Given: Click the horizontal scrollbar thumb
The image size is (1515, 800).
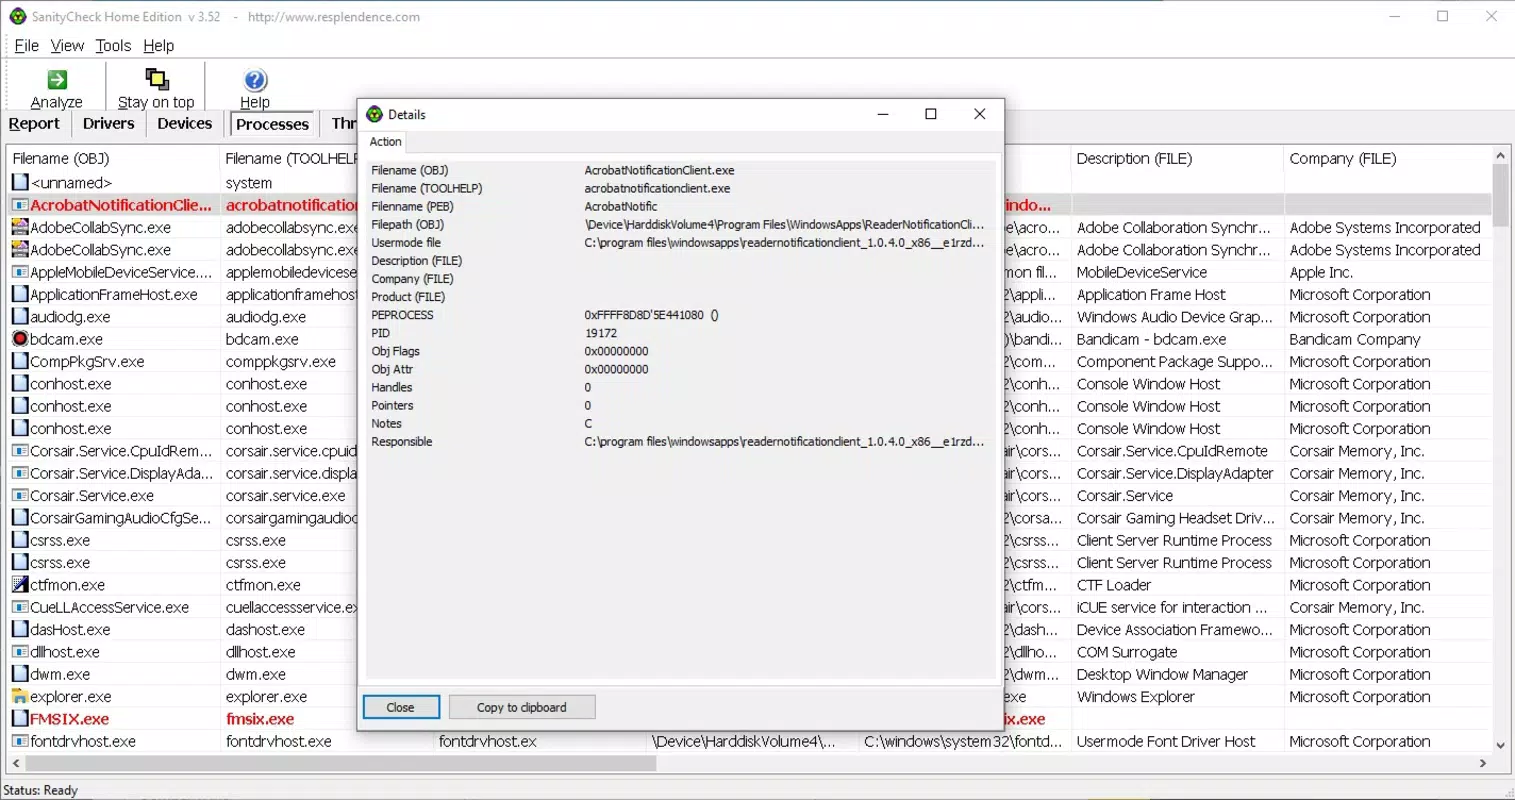Looking at the screenshot, I should 340,763.
